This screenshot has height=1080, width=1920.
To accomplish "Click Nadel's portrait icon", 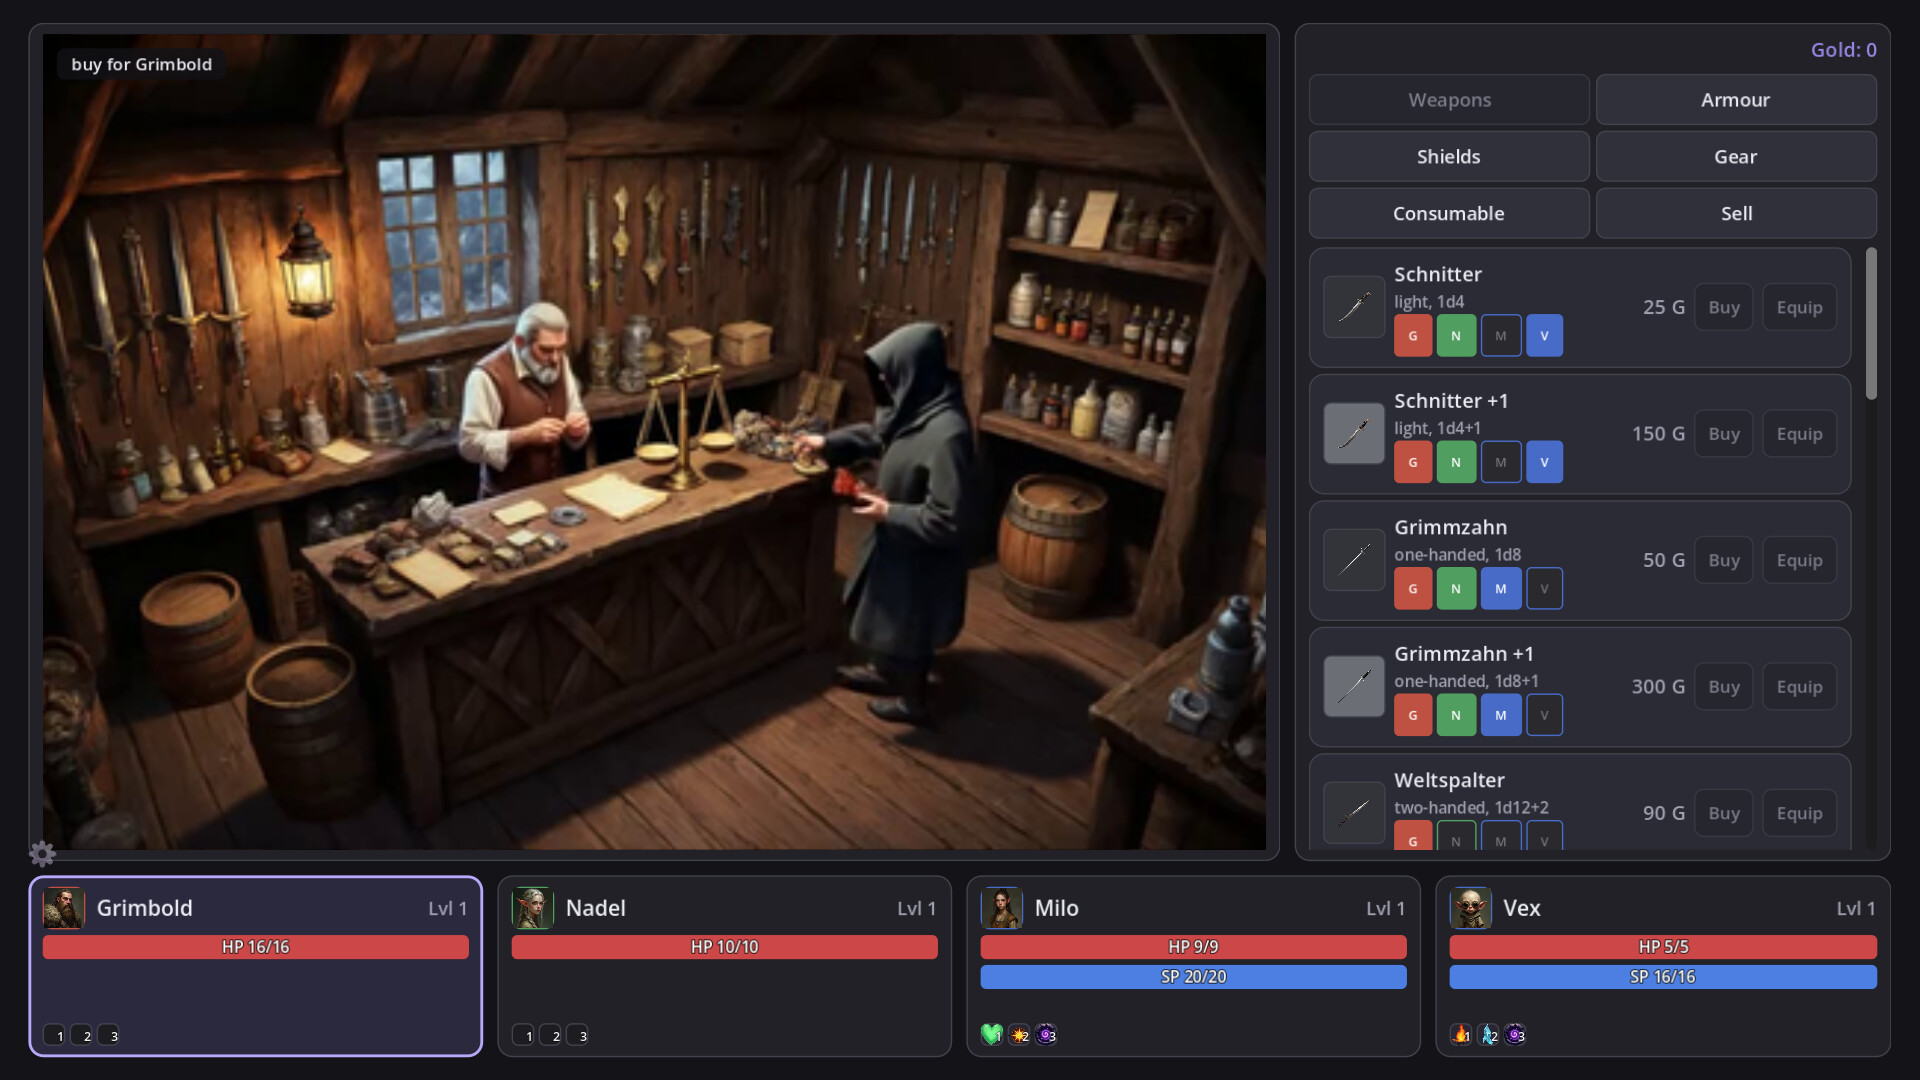I will click(x=533, y=908).
